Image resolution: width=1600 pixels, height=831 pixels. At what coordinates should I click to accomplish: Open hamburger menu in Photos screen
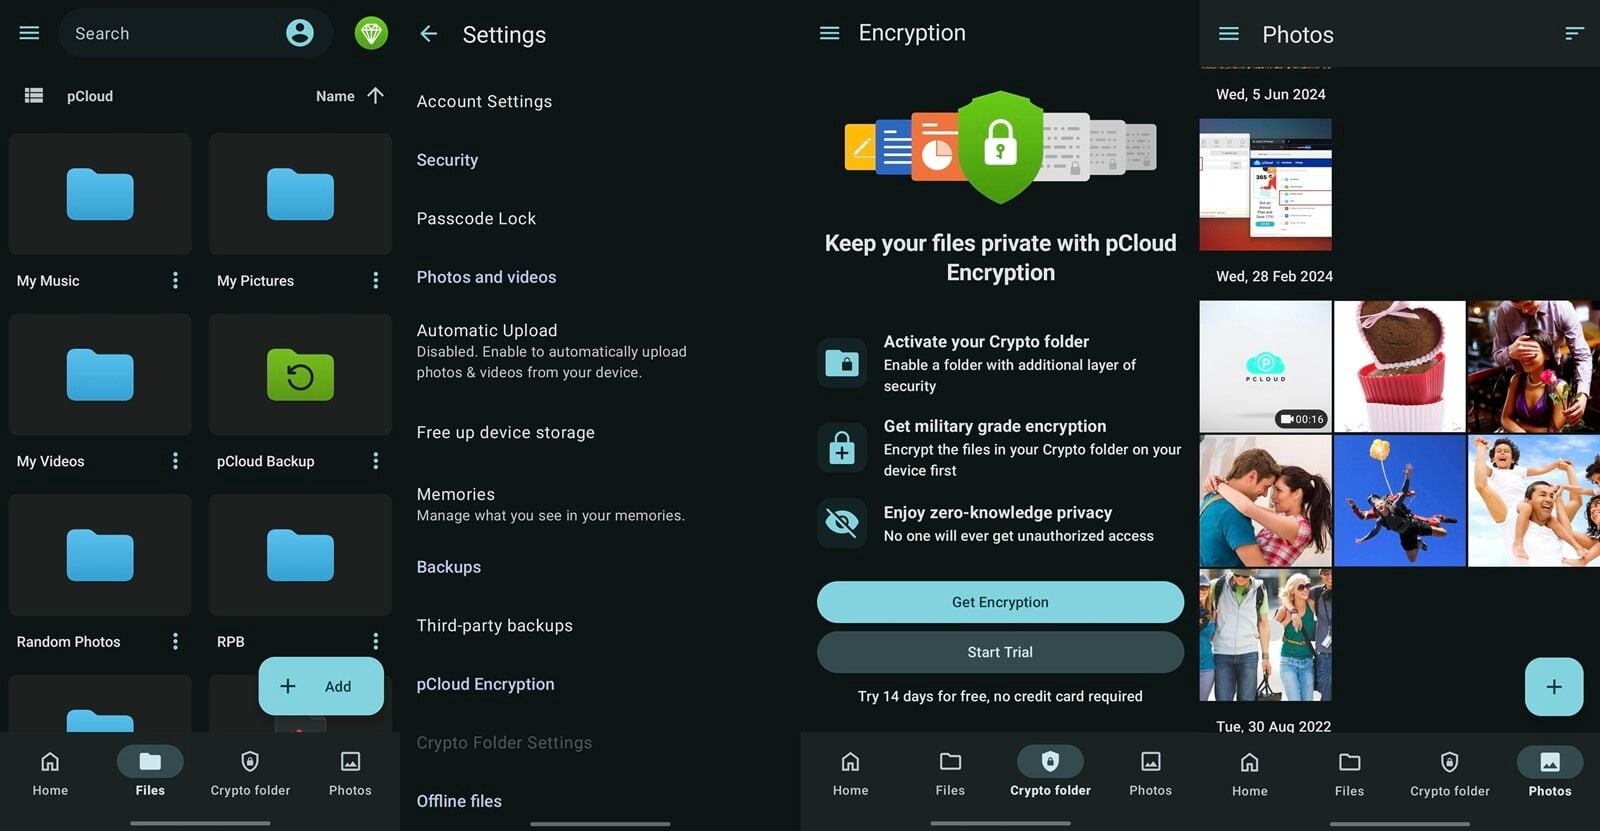(1229, 34)
